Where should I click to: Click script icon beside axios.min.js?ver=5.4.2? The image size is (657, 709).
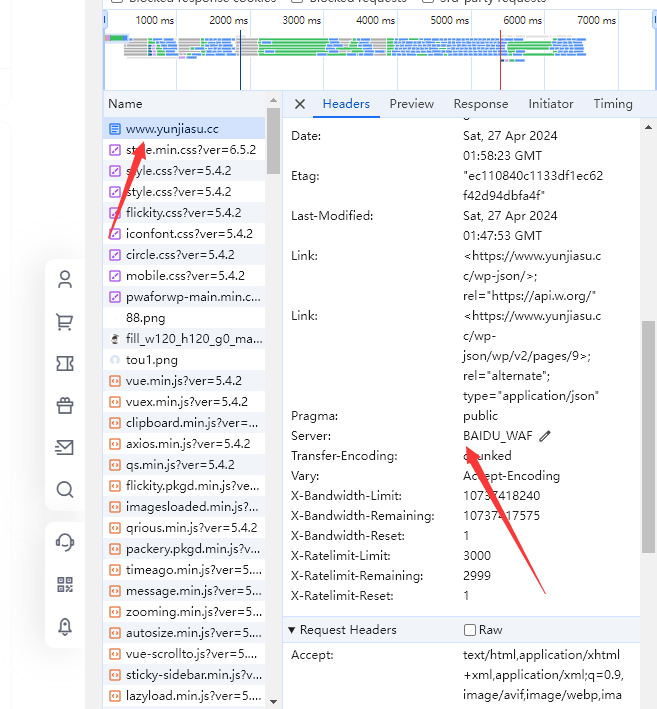(115, 444)
